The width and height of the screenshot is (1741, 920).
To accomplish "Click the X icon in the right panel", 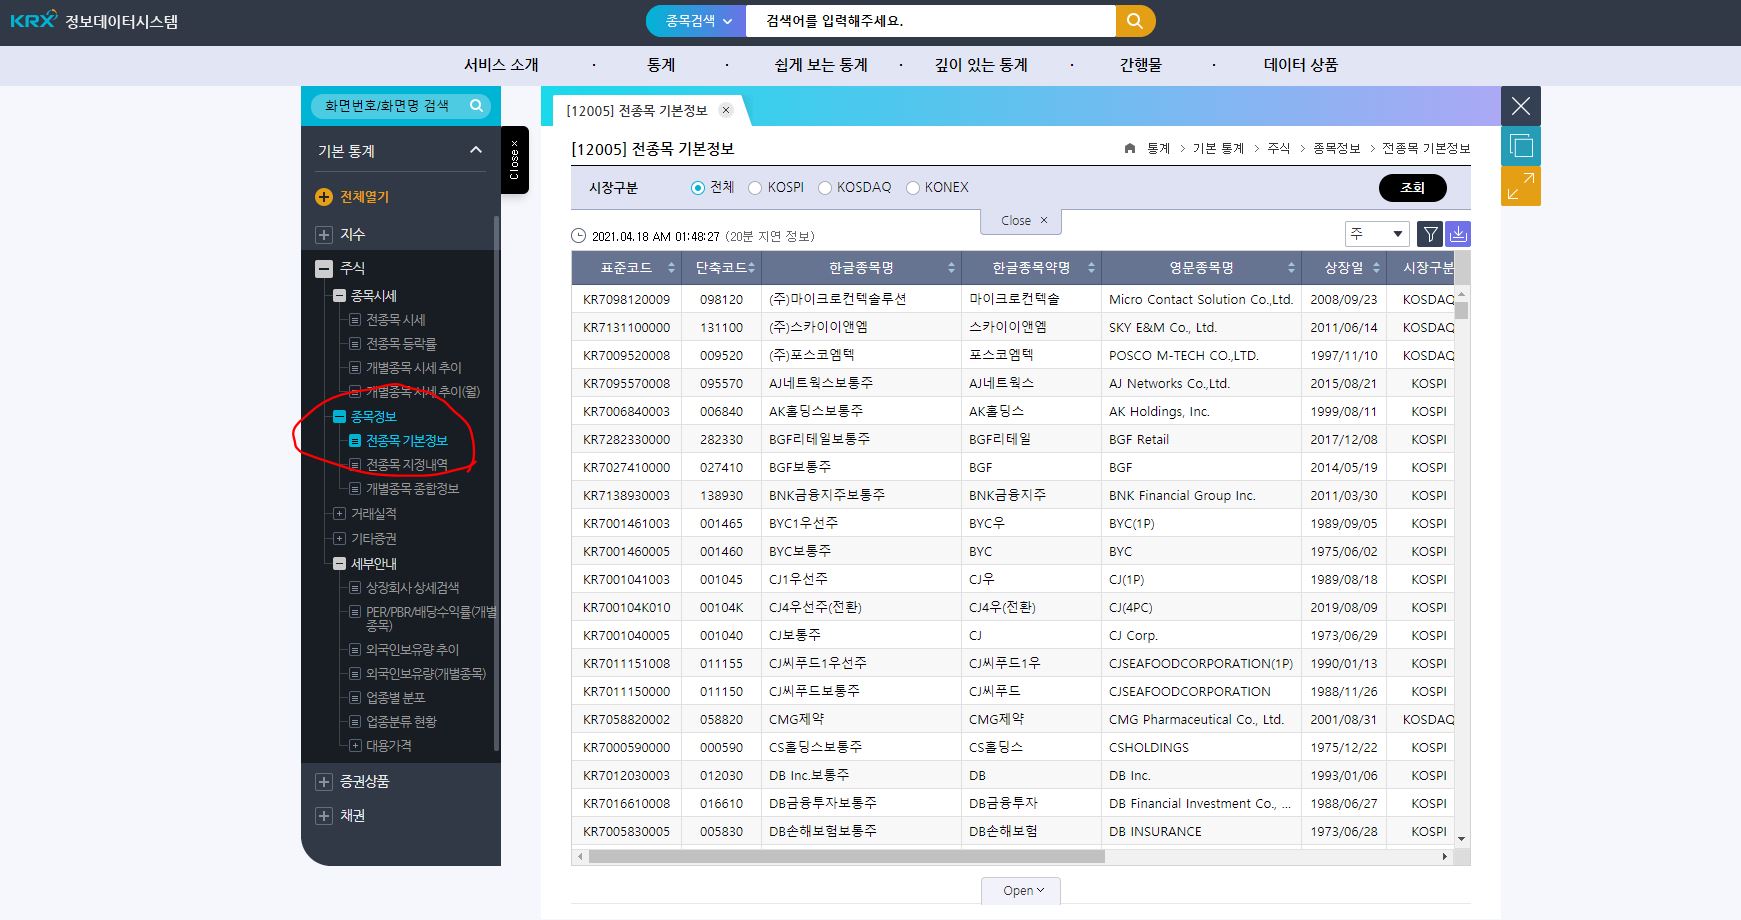I will pyautogui.click(x=1521, y=106).
